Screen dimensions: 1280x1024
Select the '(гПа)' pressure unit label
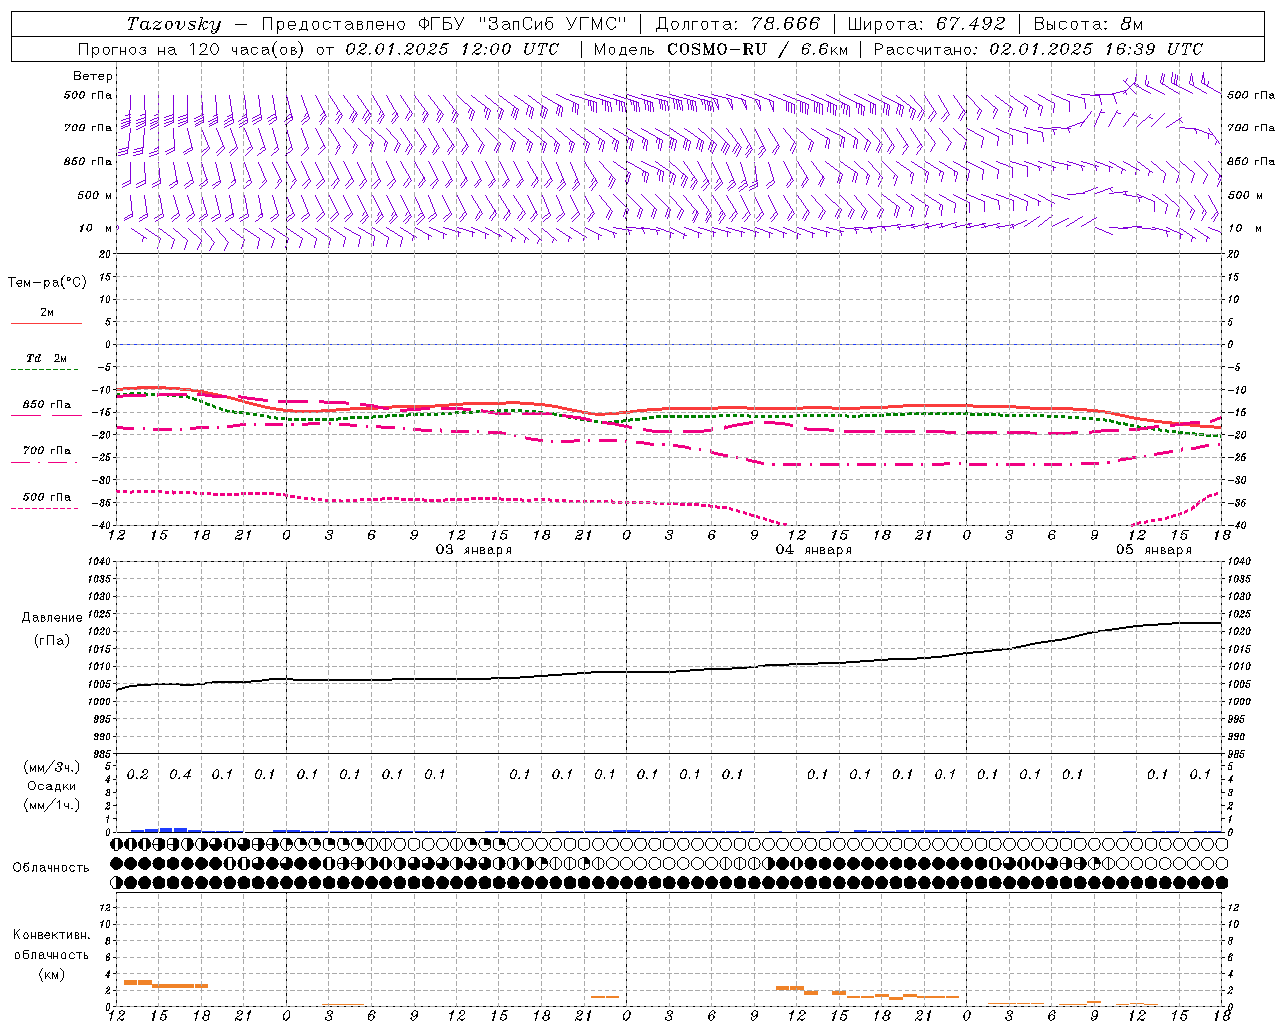[x=52, y=641]
